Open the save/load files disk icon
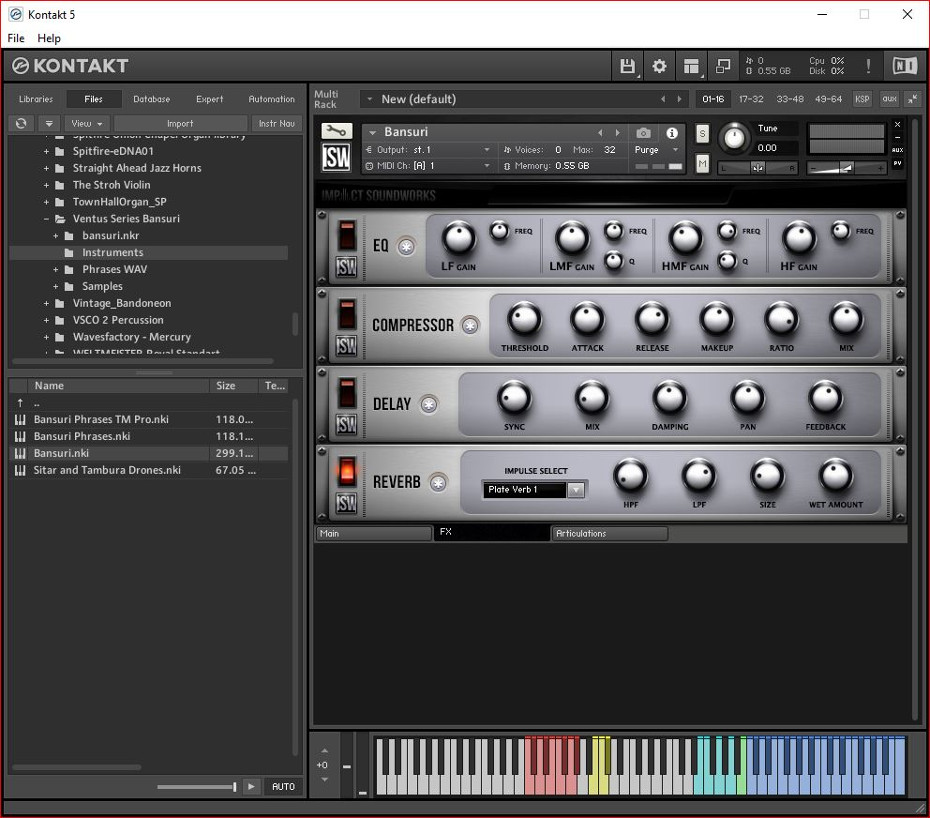Viewport: 930px width, 818px height. 627,66
